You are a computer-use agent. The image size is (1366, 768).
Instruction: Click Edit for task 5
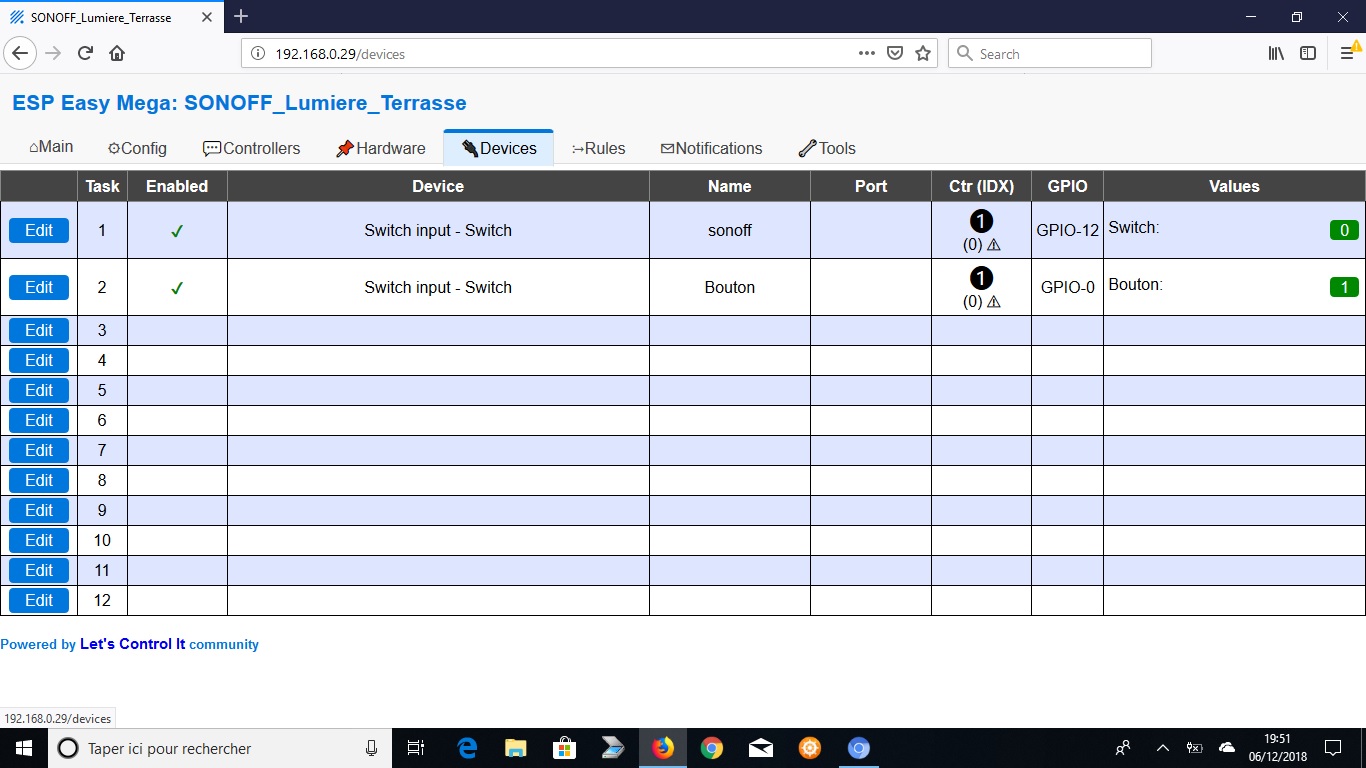(x=39, y=390)
